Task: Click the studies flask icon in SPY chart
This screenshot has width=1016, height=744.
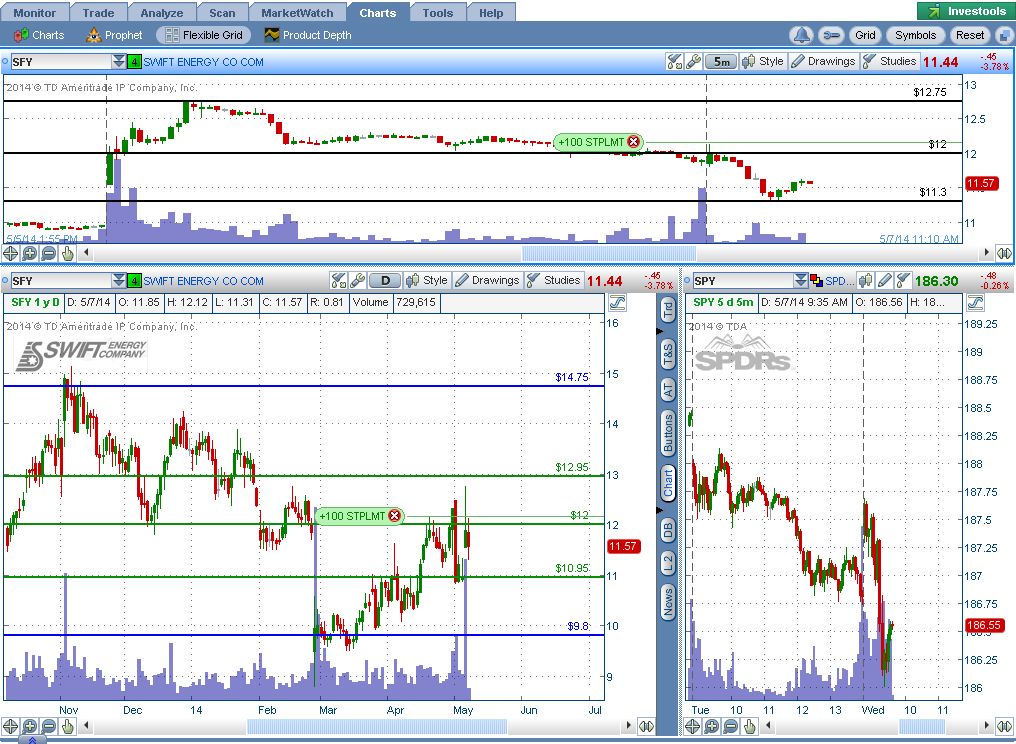Action: point(903,281)
